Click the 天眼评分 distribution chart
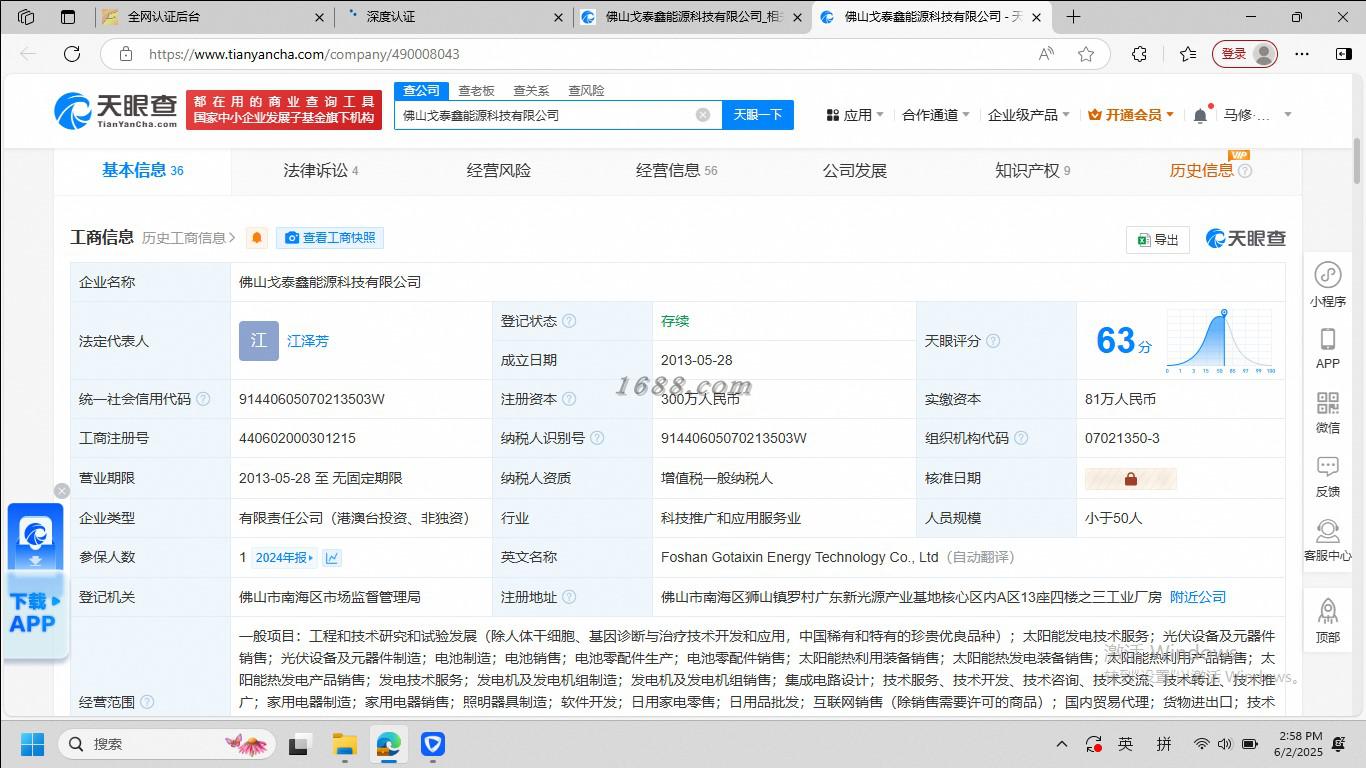This screenshot has width=1366, height=768. click(1220, 341)
